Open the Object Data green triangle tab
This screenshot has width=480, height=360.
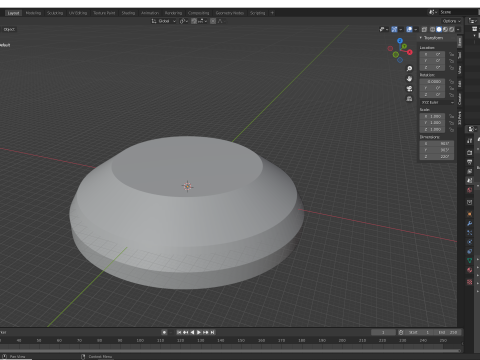pyautogui.click(x=469, y=260)
